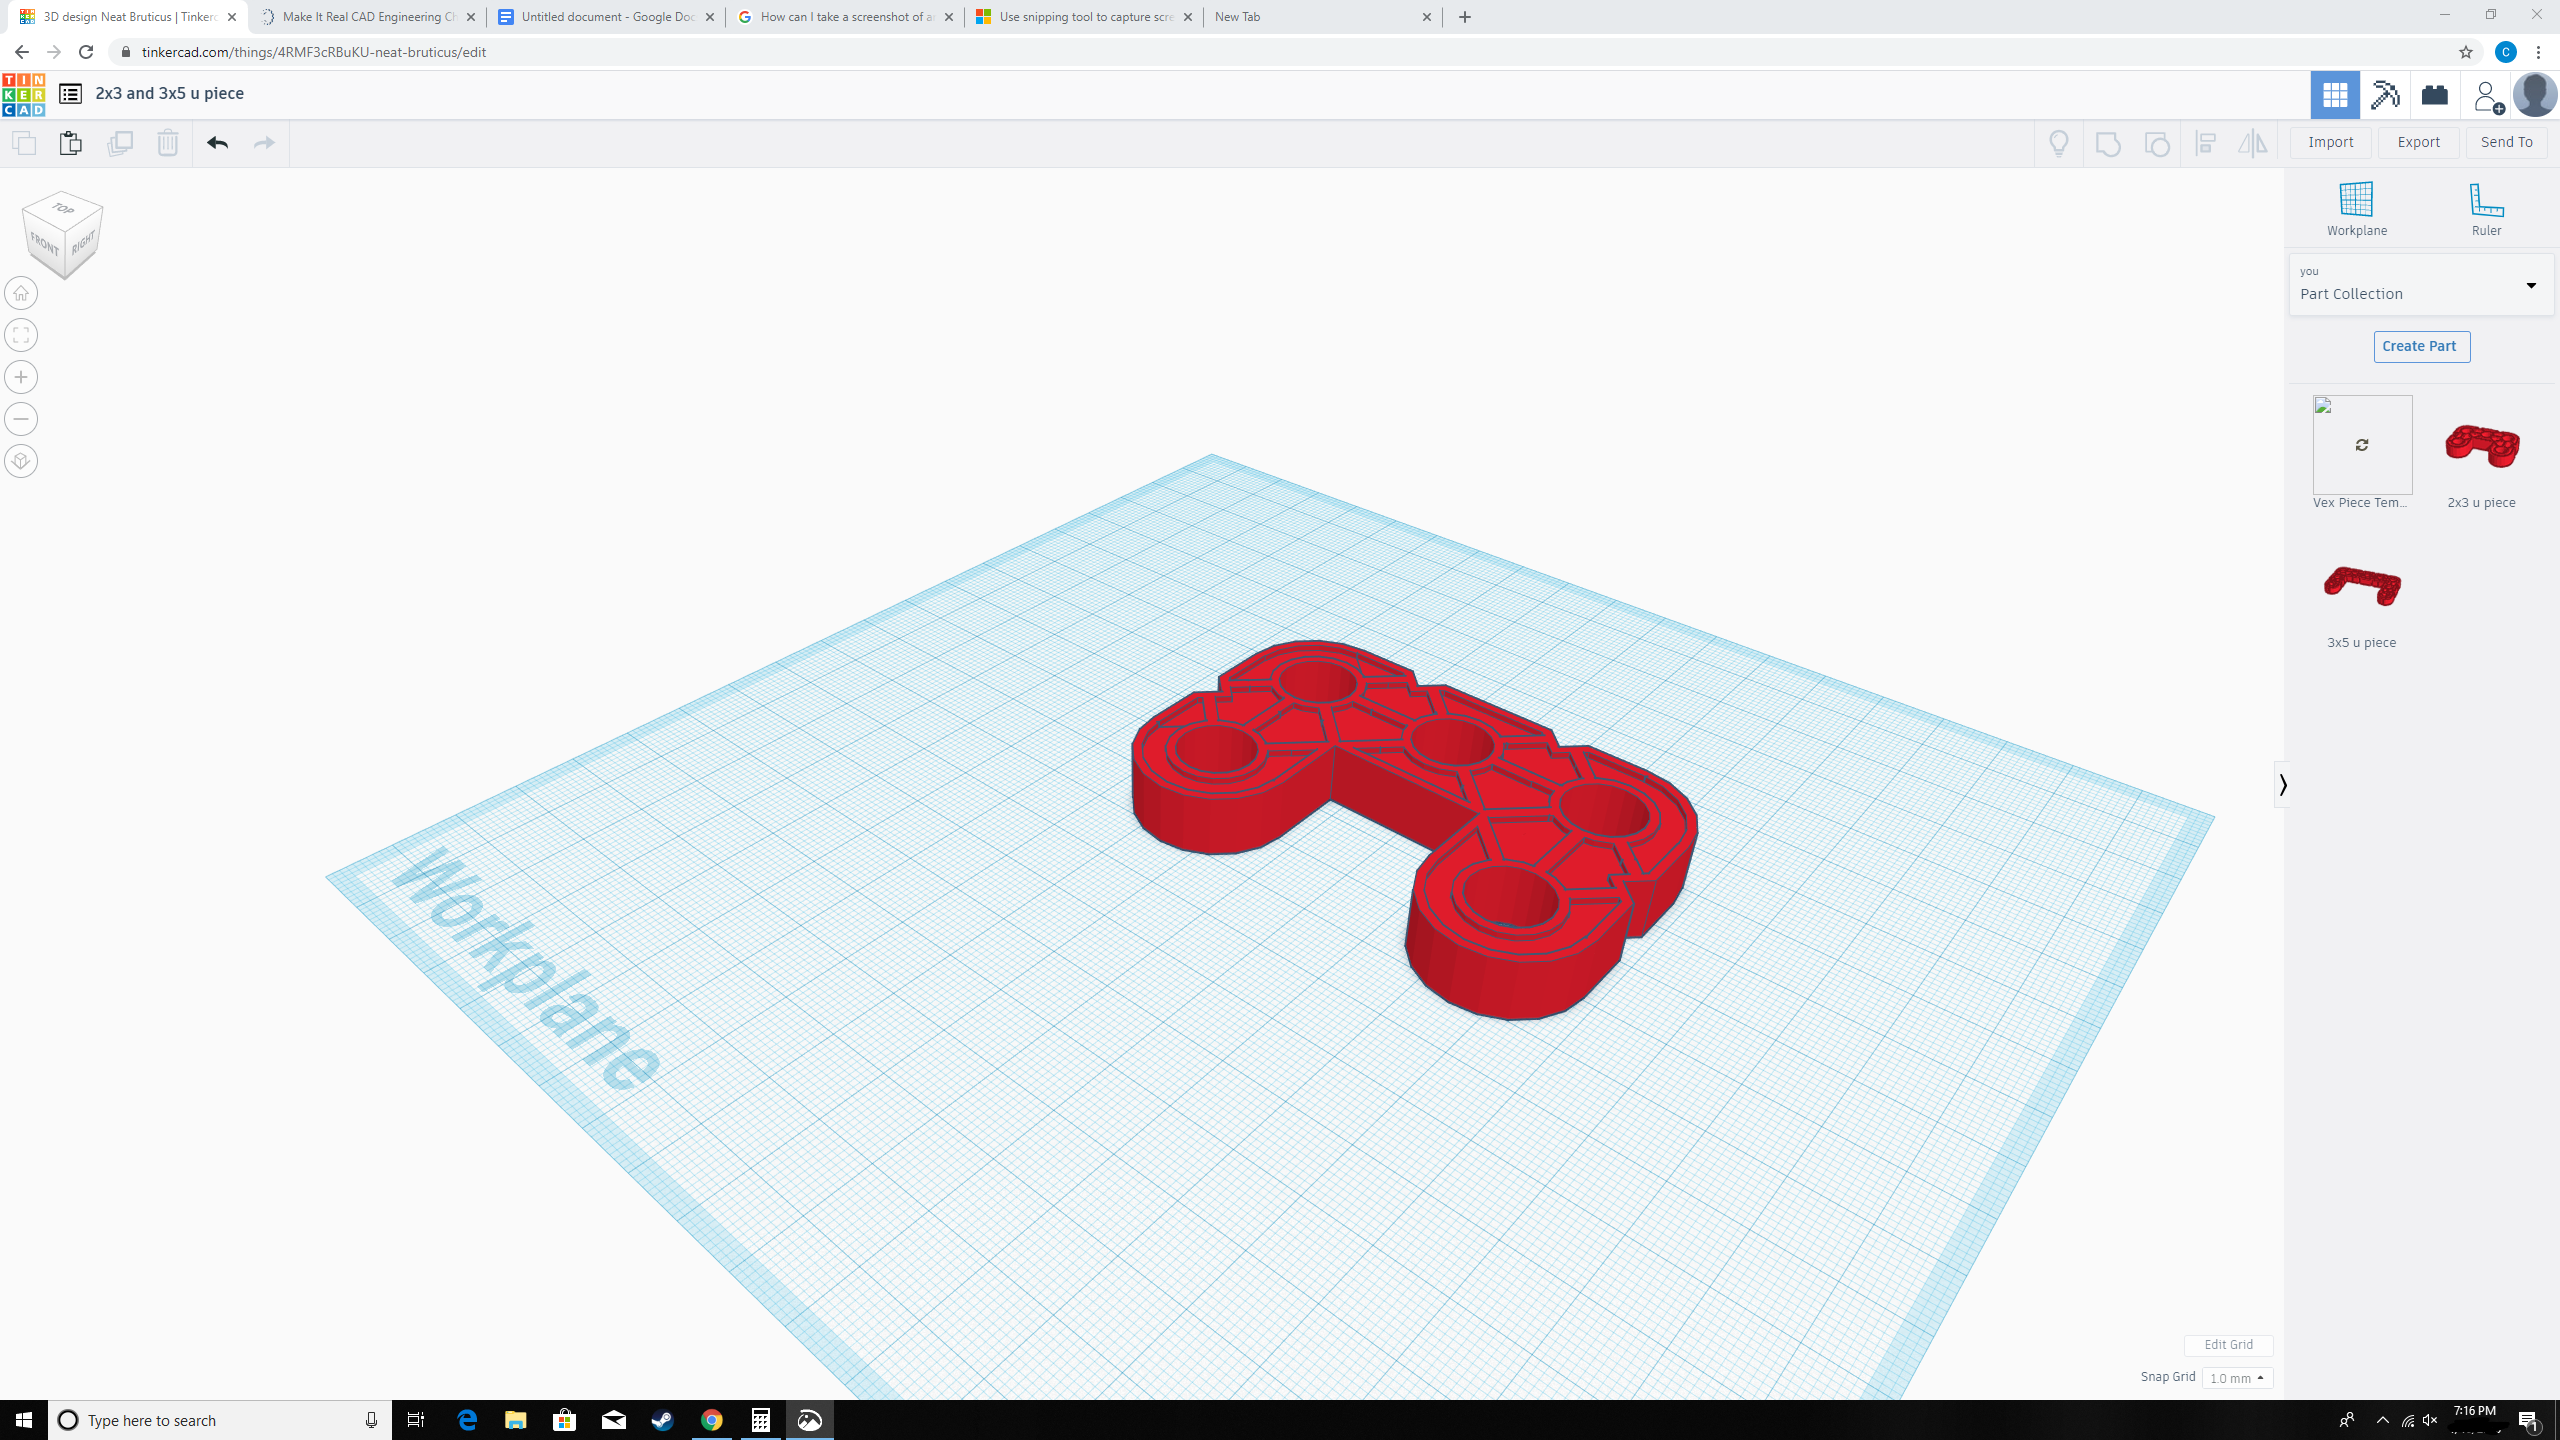Switch to Untitled document Google Docs tab
The image size is (2560, 1440).
[606, 17]
